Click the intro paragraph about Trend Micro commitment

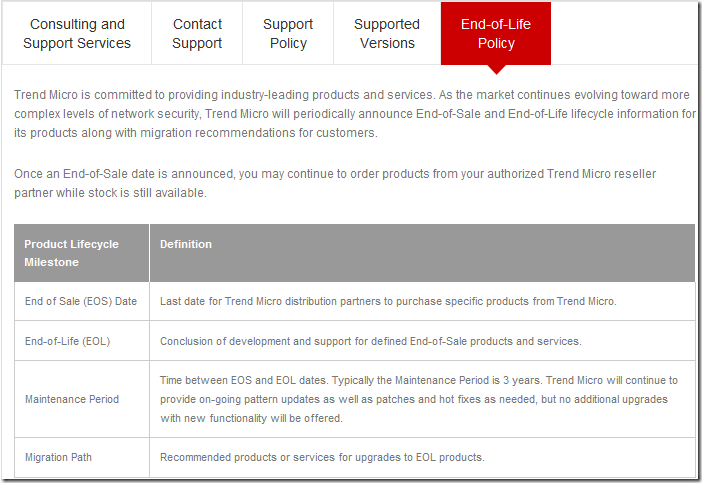click(355, 114)
